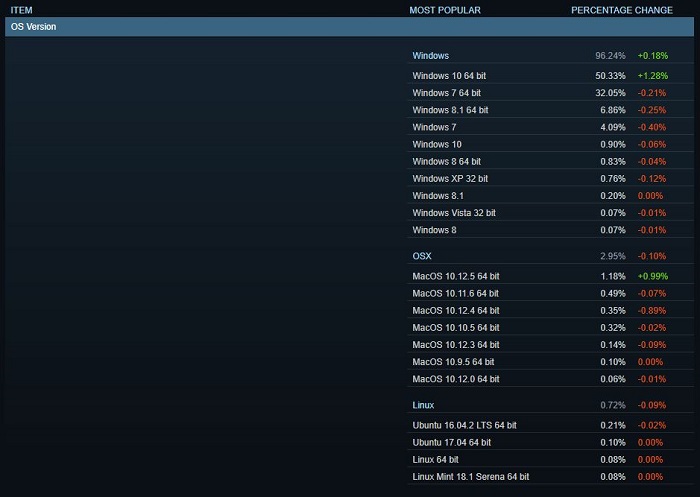Click the Linux 64 bit row

550,459
